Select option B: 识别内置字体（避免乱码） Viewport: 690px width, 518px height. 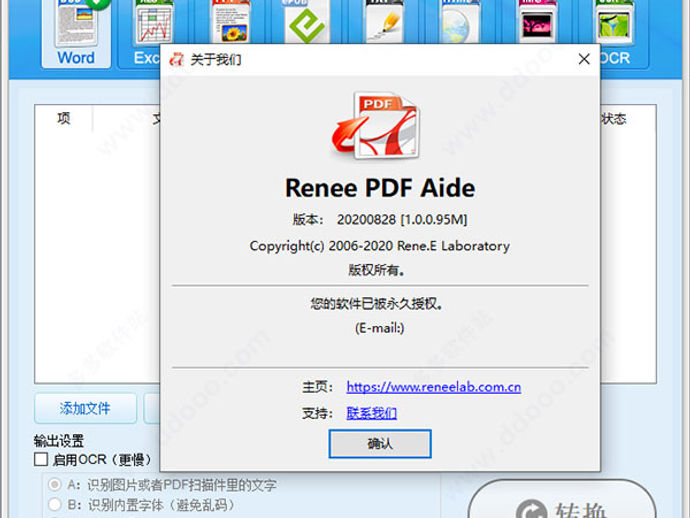(x=55, y=504)
